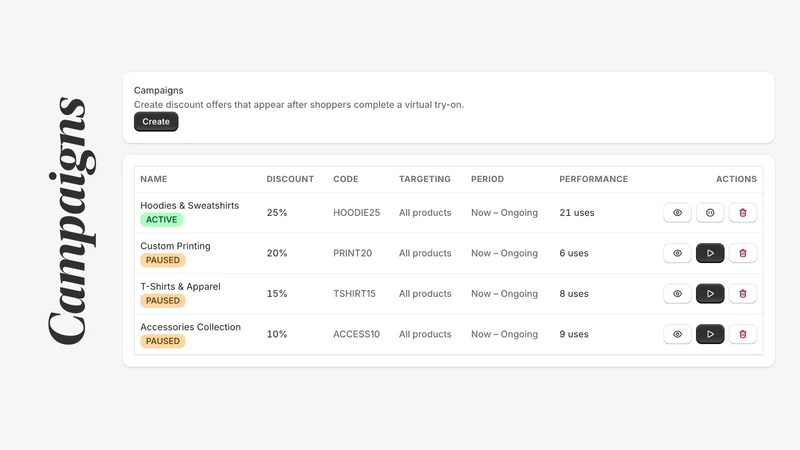Click the PAUSED badge under T-Shirts & Apparel
Image resolution: width=800 pixels, height=450 pixels.
(163, 301)
